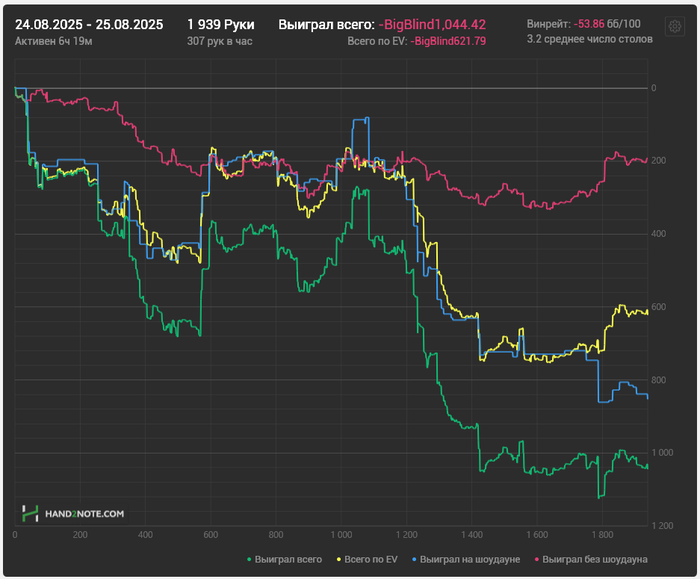This screenshot has height=579, width=700.
Task: Click the y-axis label 0
Action: tap(654, 88)
